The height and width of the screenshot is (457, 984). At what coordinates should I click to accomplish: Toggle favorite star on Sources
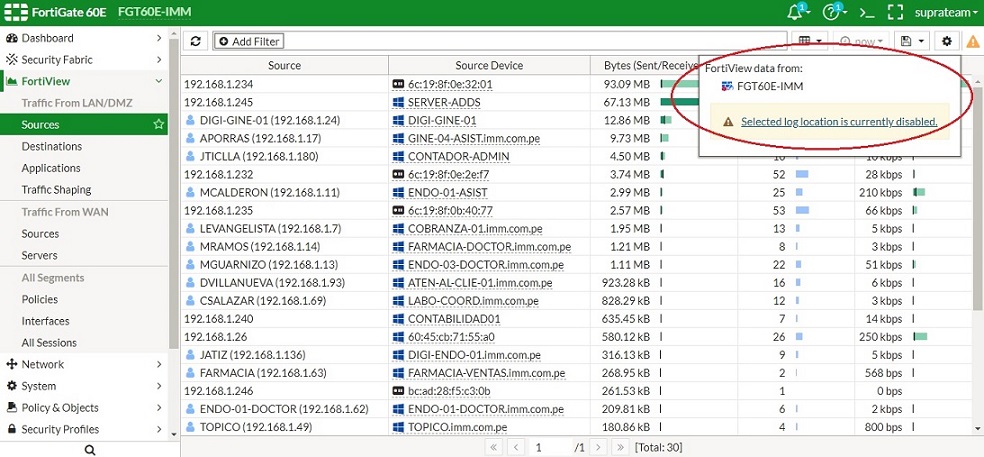159,124
